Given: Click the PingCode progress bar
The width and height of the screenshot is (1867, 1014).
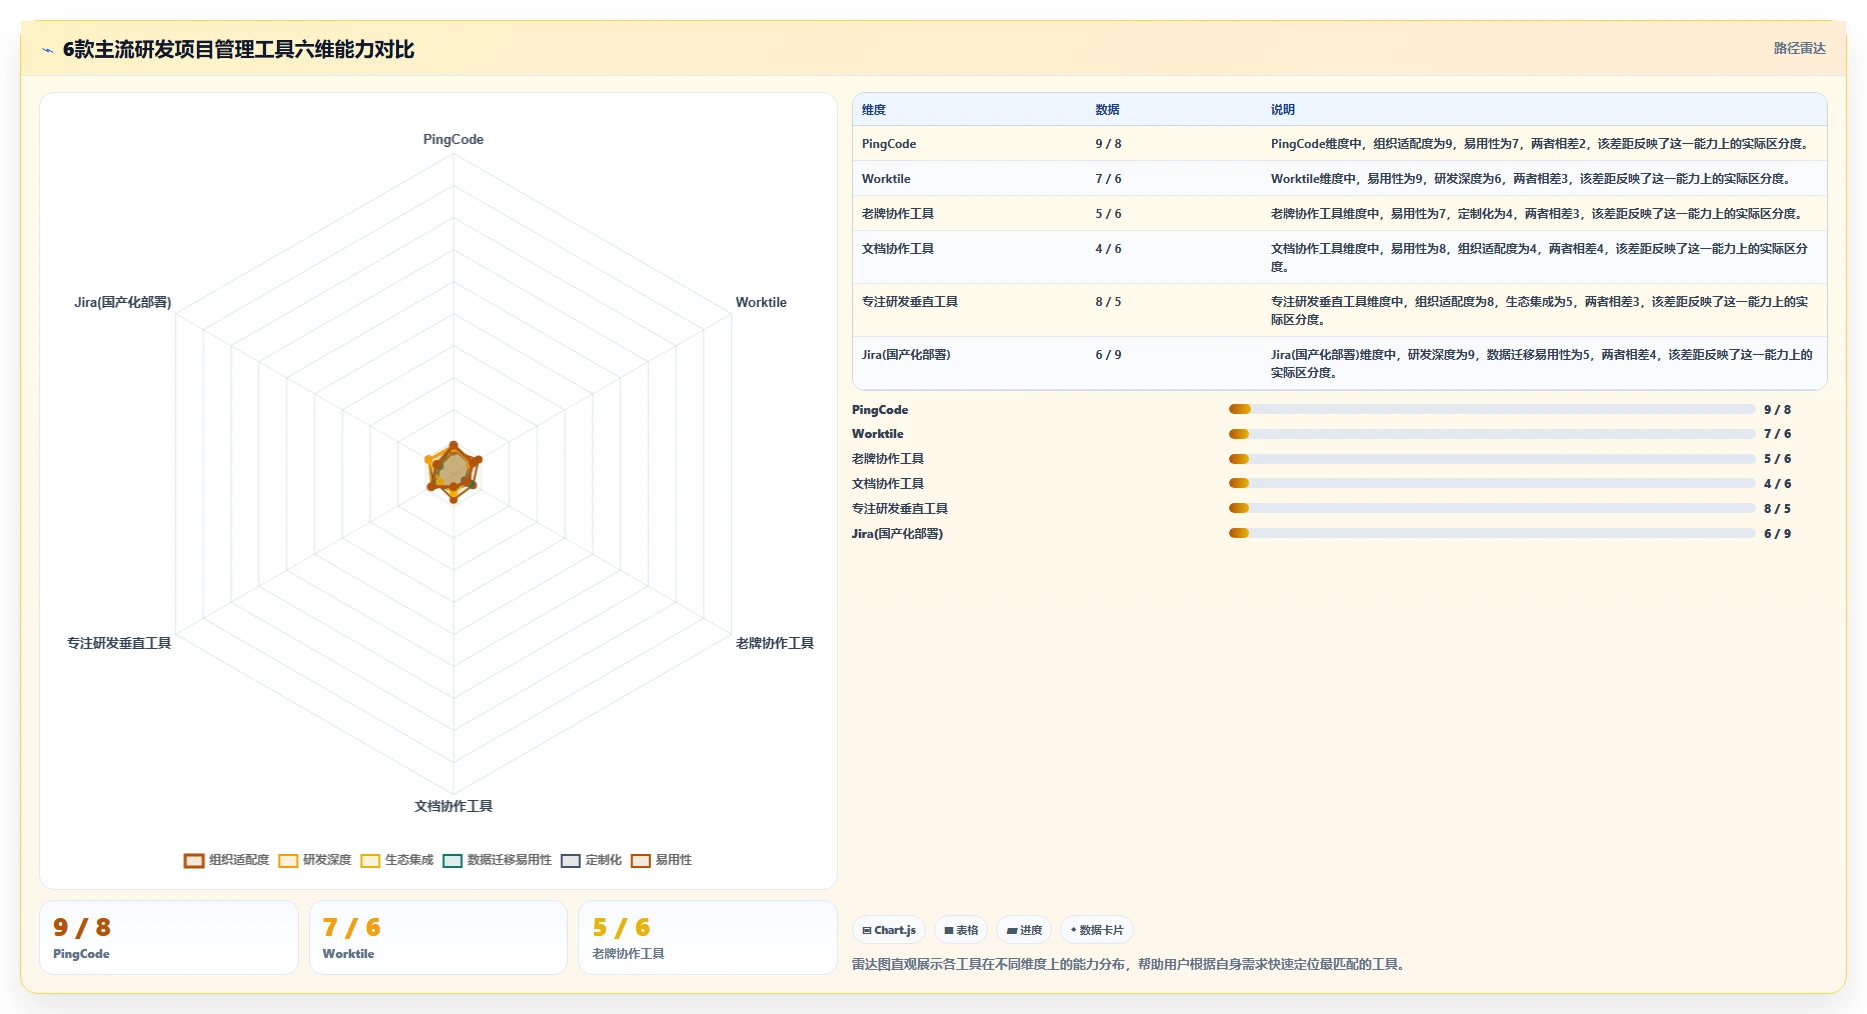Looking at the screenshot, I should click(1492, 409).
